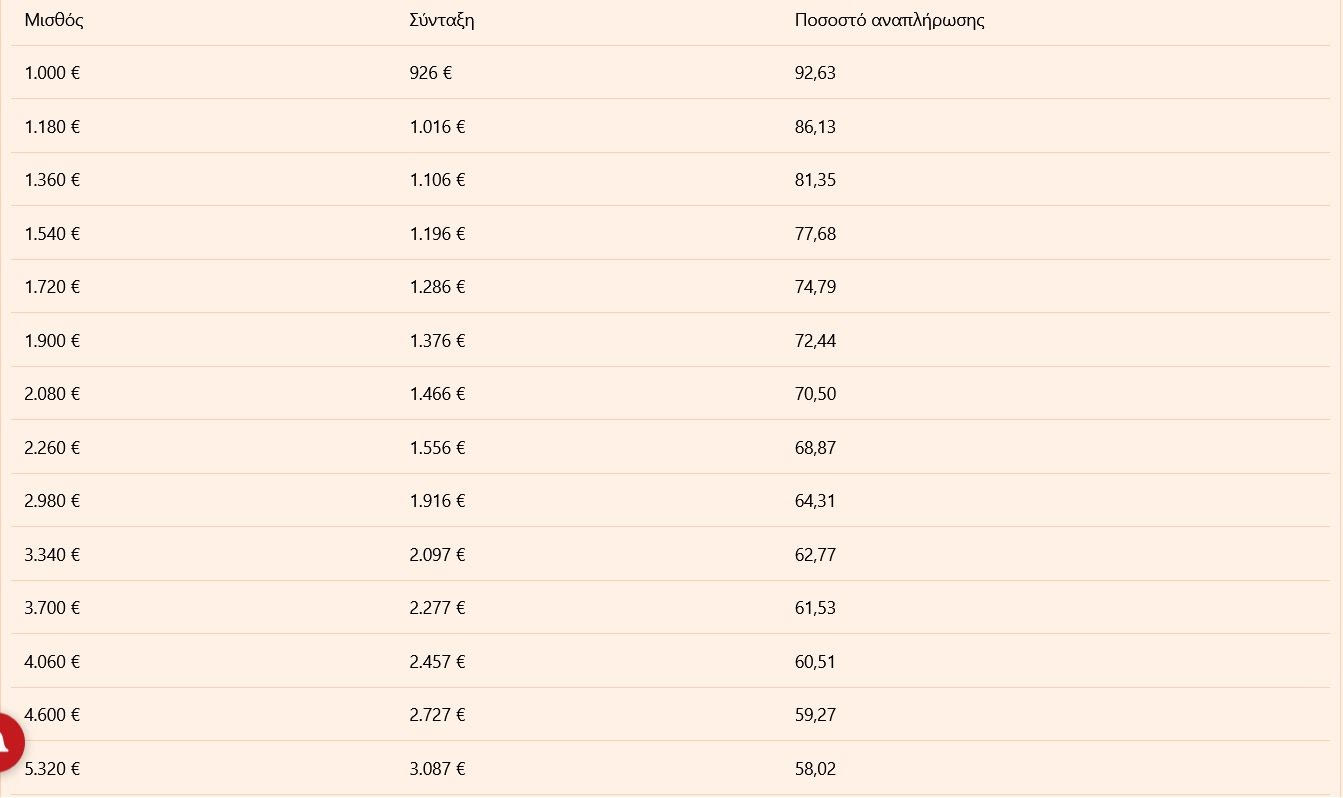The width and height of the screenshot is (1343, 798).
Task: Select the 926 € pension cell
Action: tap(431, 73)
